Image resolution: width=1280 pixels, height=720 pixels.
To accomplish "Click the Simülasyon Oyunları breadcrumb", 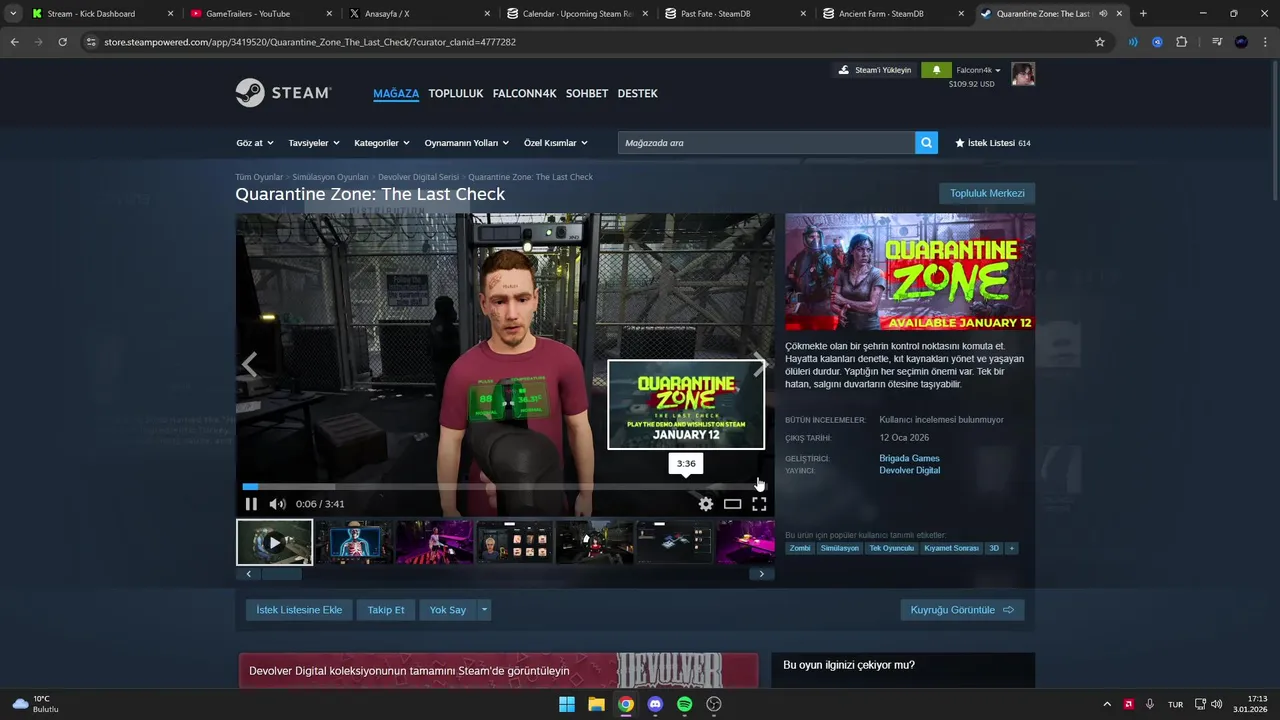I will [330, 177].
